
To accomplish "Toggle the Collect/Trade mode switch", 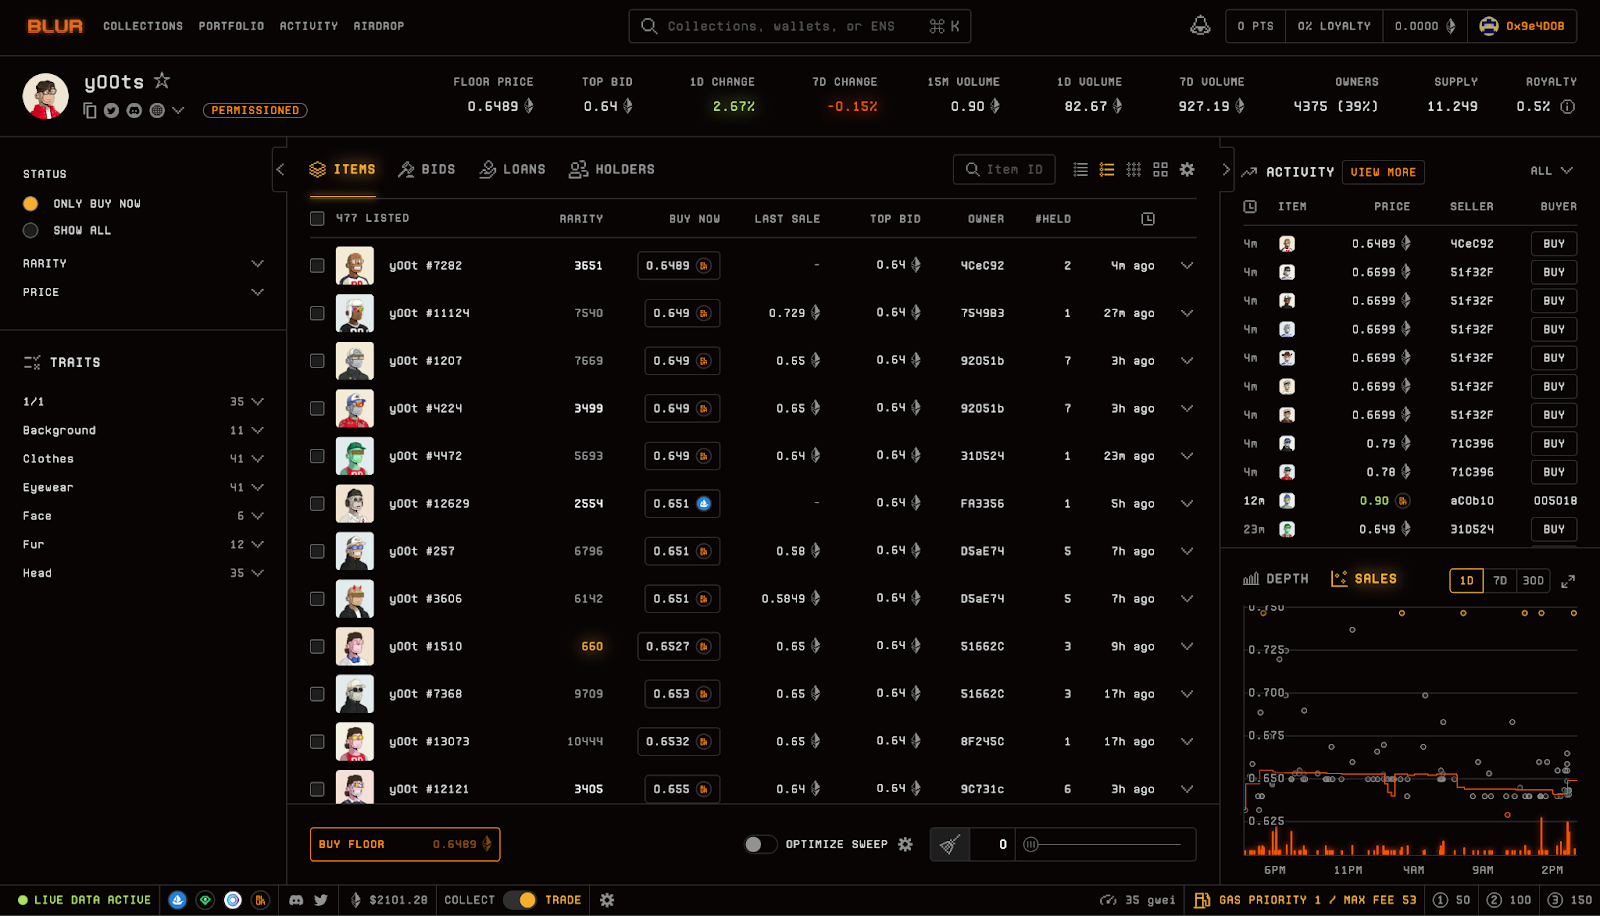I will [520, 900].
